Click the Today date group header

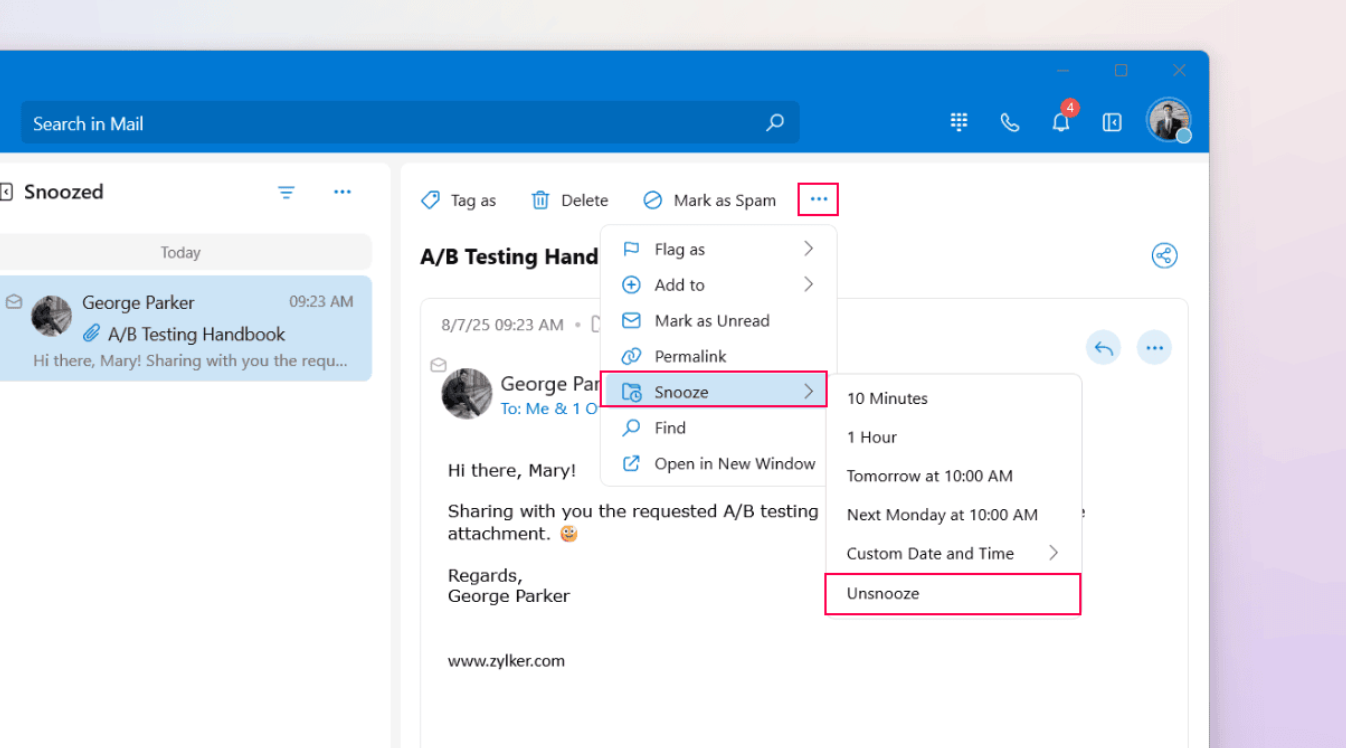tap(181, 252)
